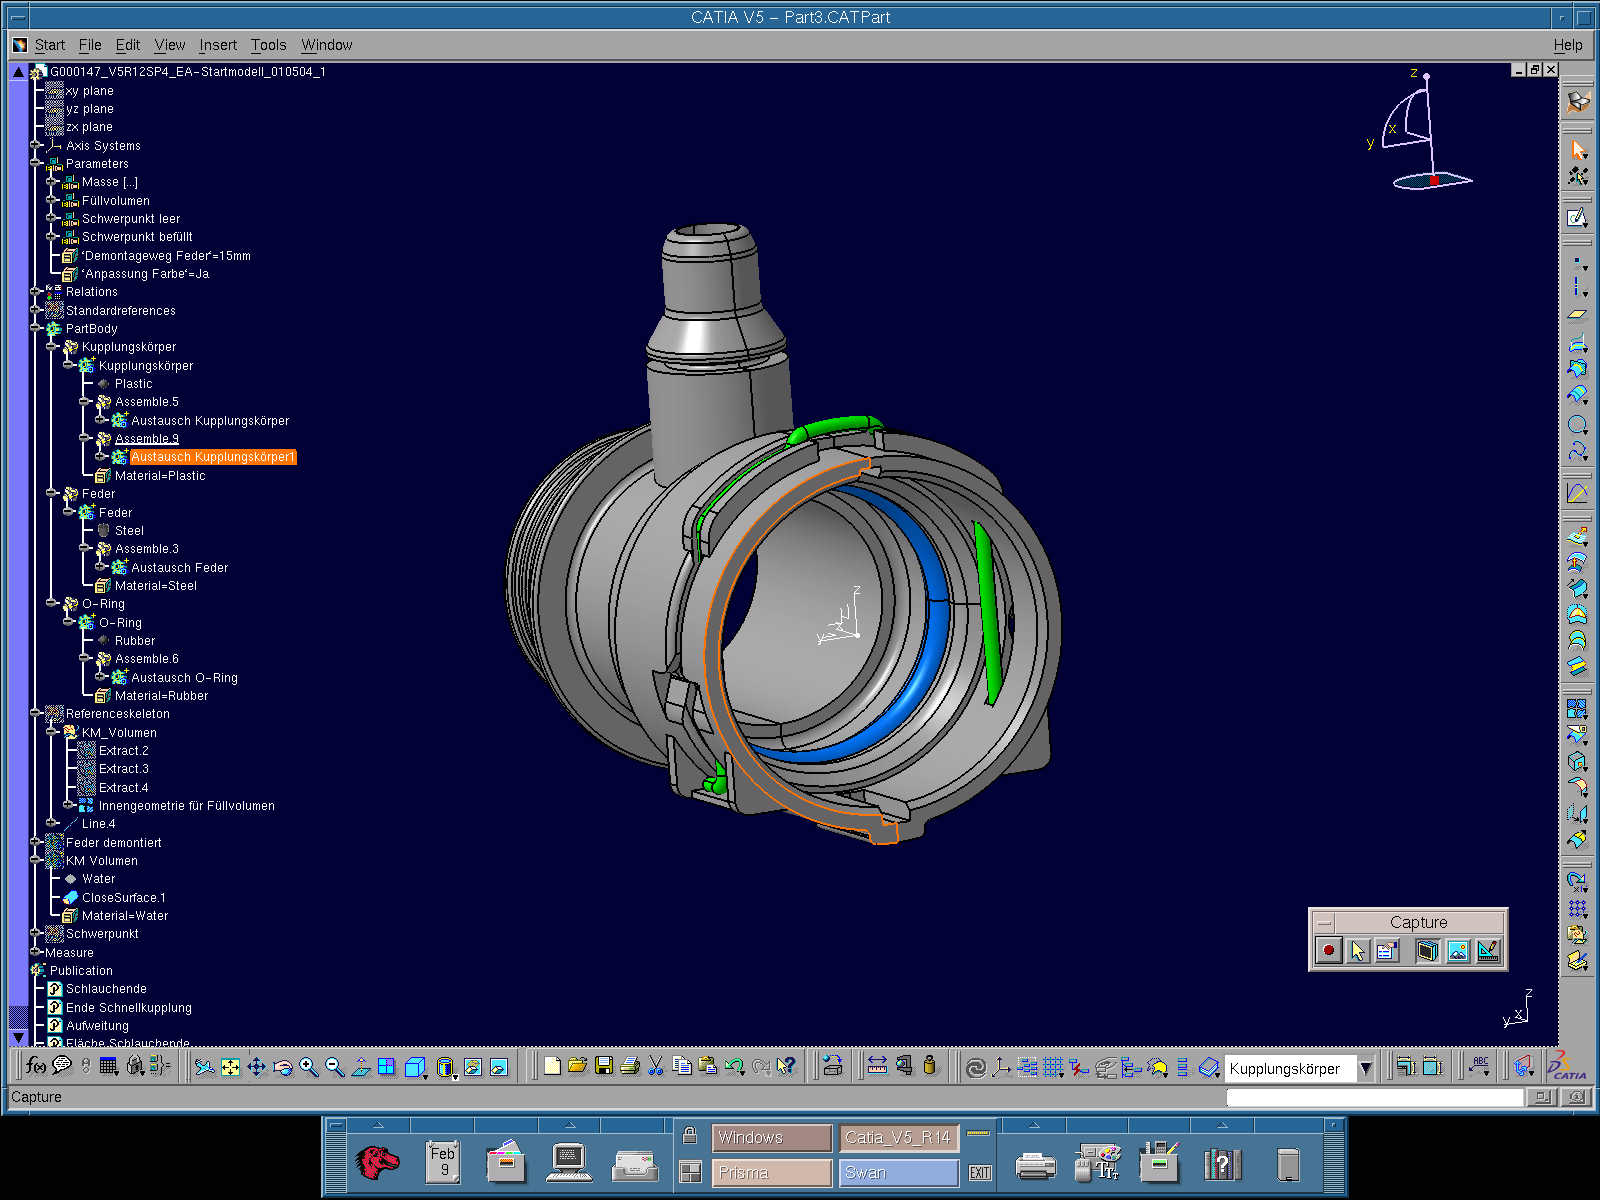This screenshot has height=1200, width=1600.
Task: Select Material=Plastic tree entry
Action: point(160,476)
